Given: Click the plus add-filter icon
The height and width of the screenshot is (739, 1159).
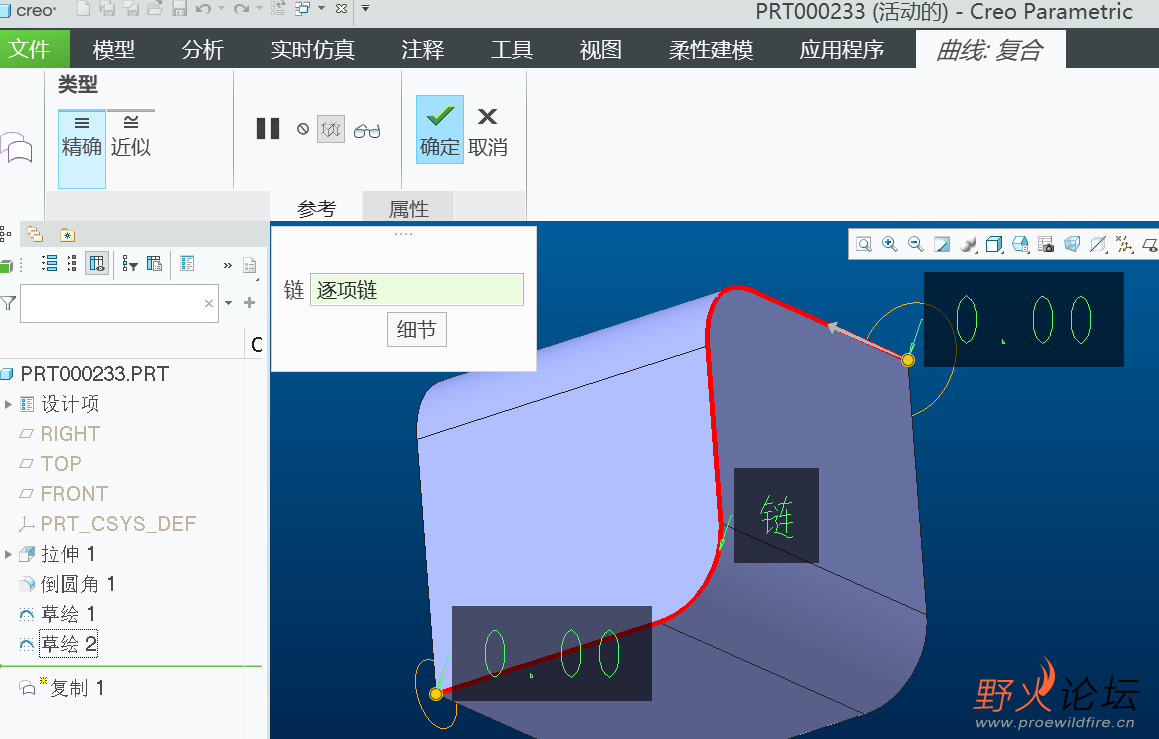Looking at the screenshot, I should click(x=250, y=302).
